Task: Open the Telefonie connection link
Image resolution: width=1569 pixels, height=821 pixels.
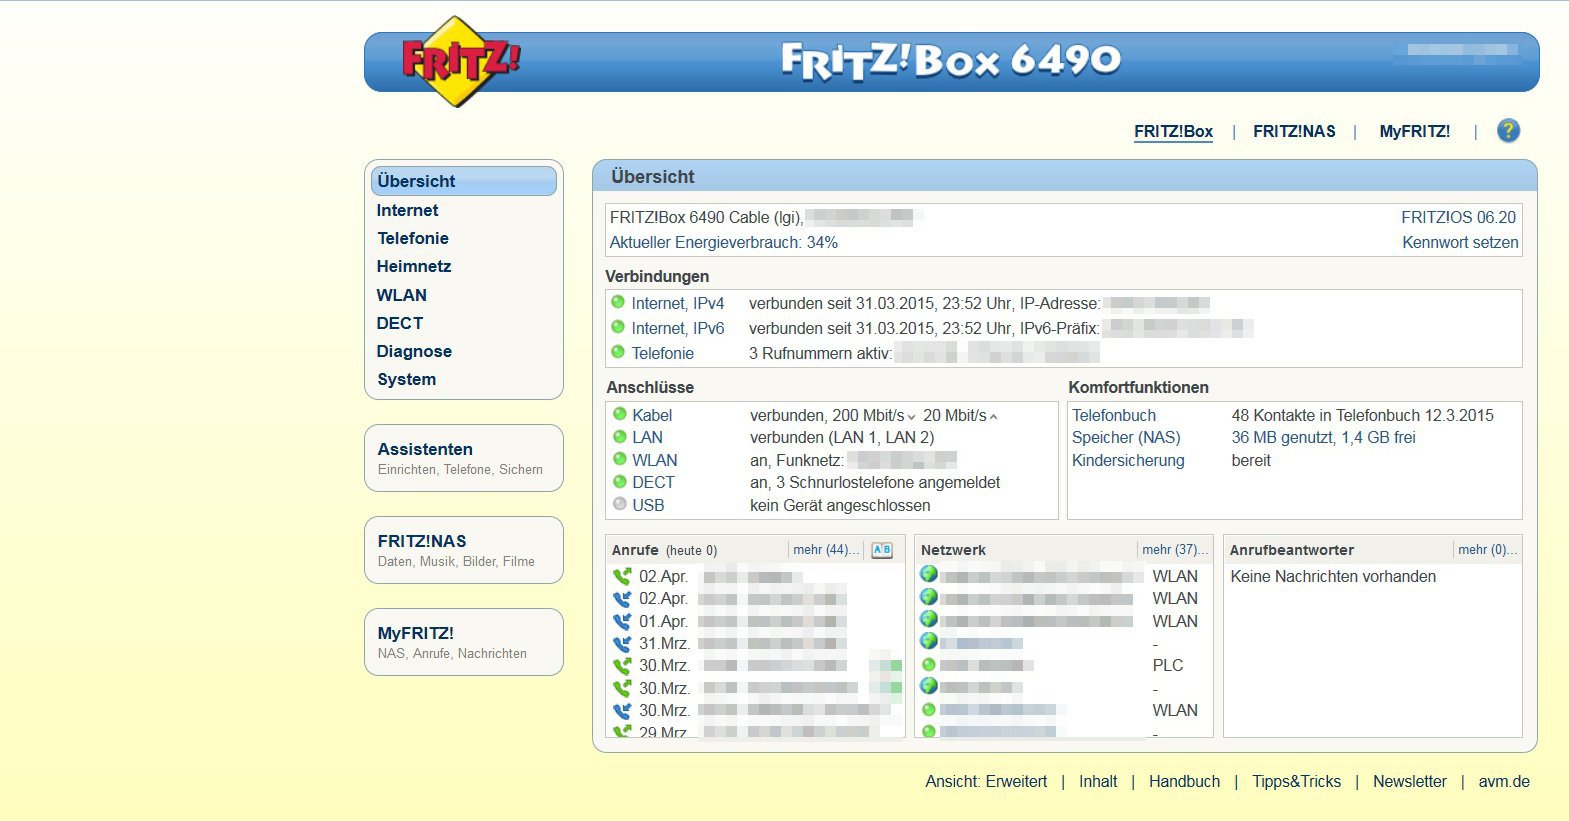Action: coord(662,353)
